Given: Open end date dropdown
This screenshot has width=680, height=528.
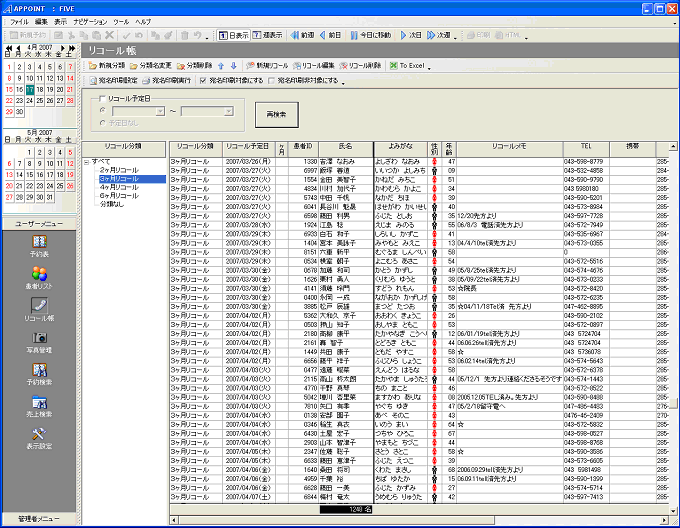Looking at the screenshot, I should click(229, 111).
